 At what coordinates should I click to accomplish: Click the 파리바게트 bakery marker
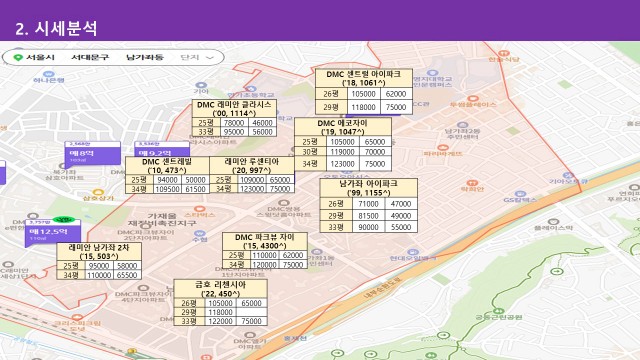[443, 147]
